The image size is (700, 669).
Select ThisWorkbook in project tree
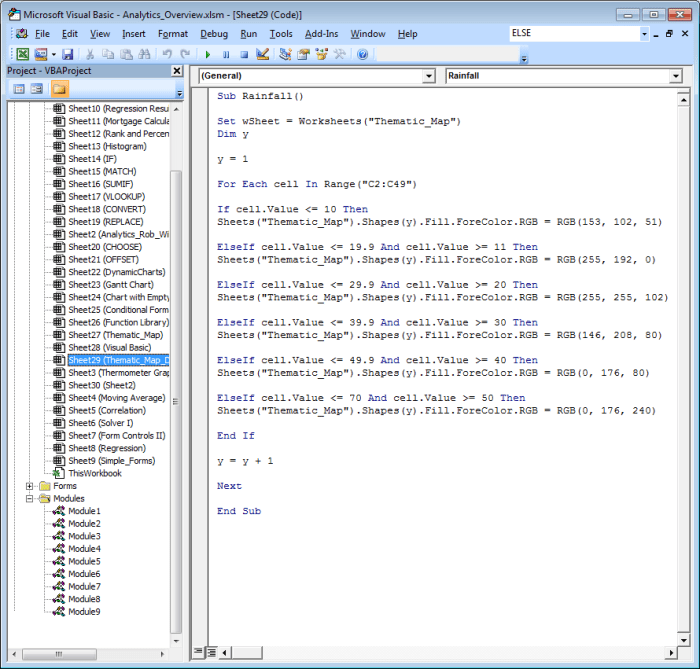[x=95, y=473]
